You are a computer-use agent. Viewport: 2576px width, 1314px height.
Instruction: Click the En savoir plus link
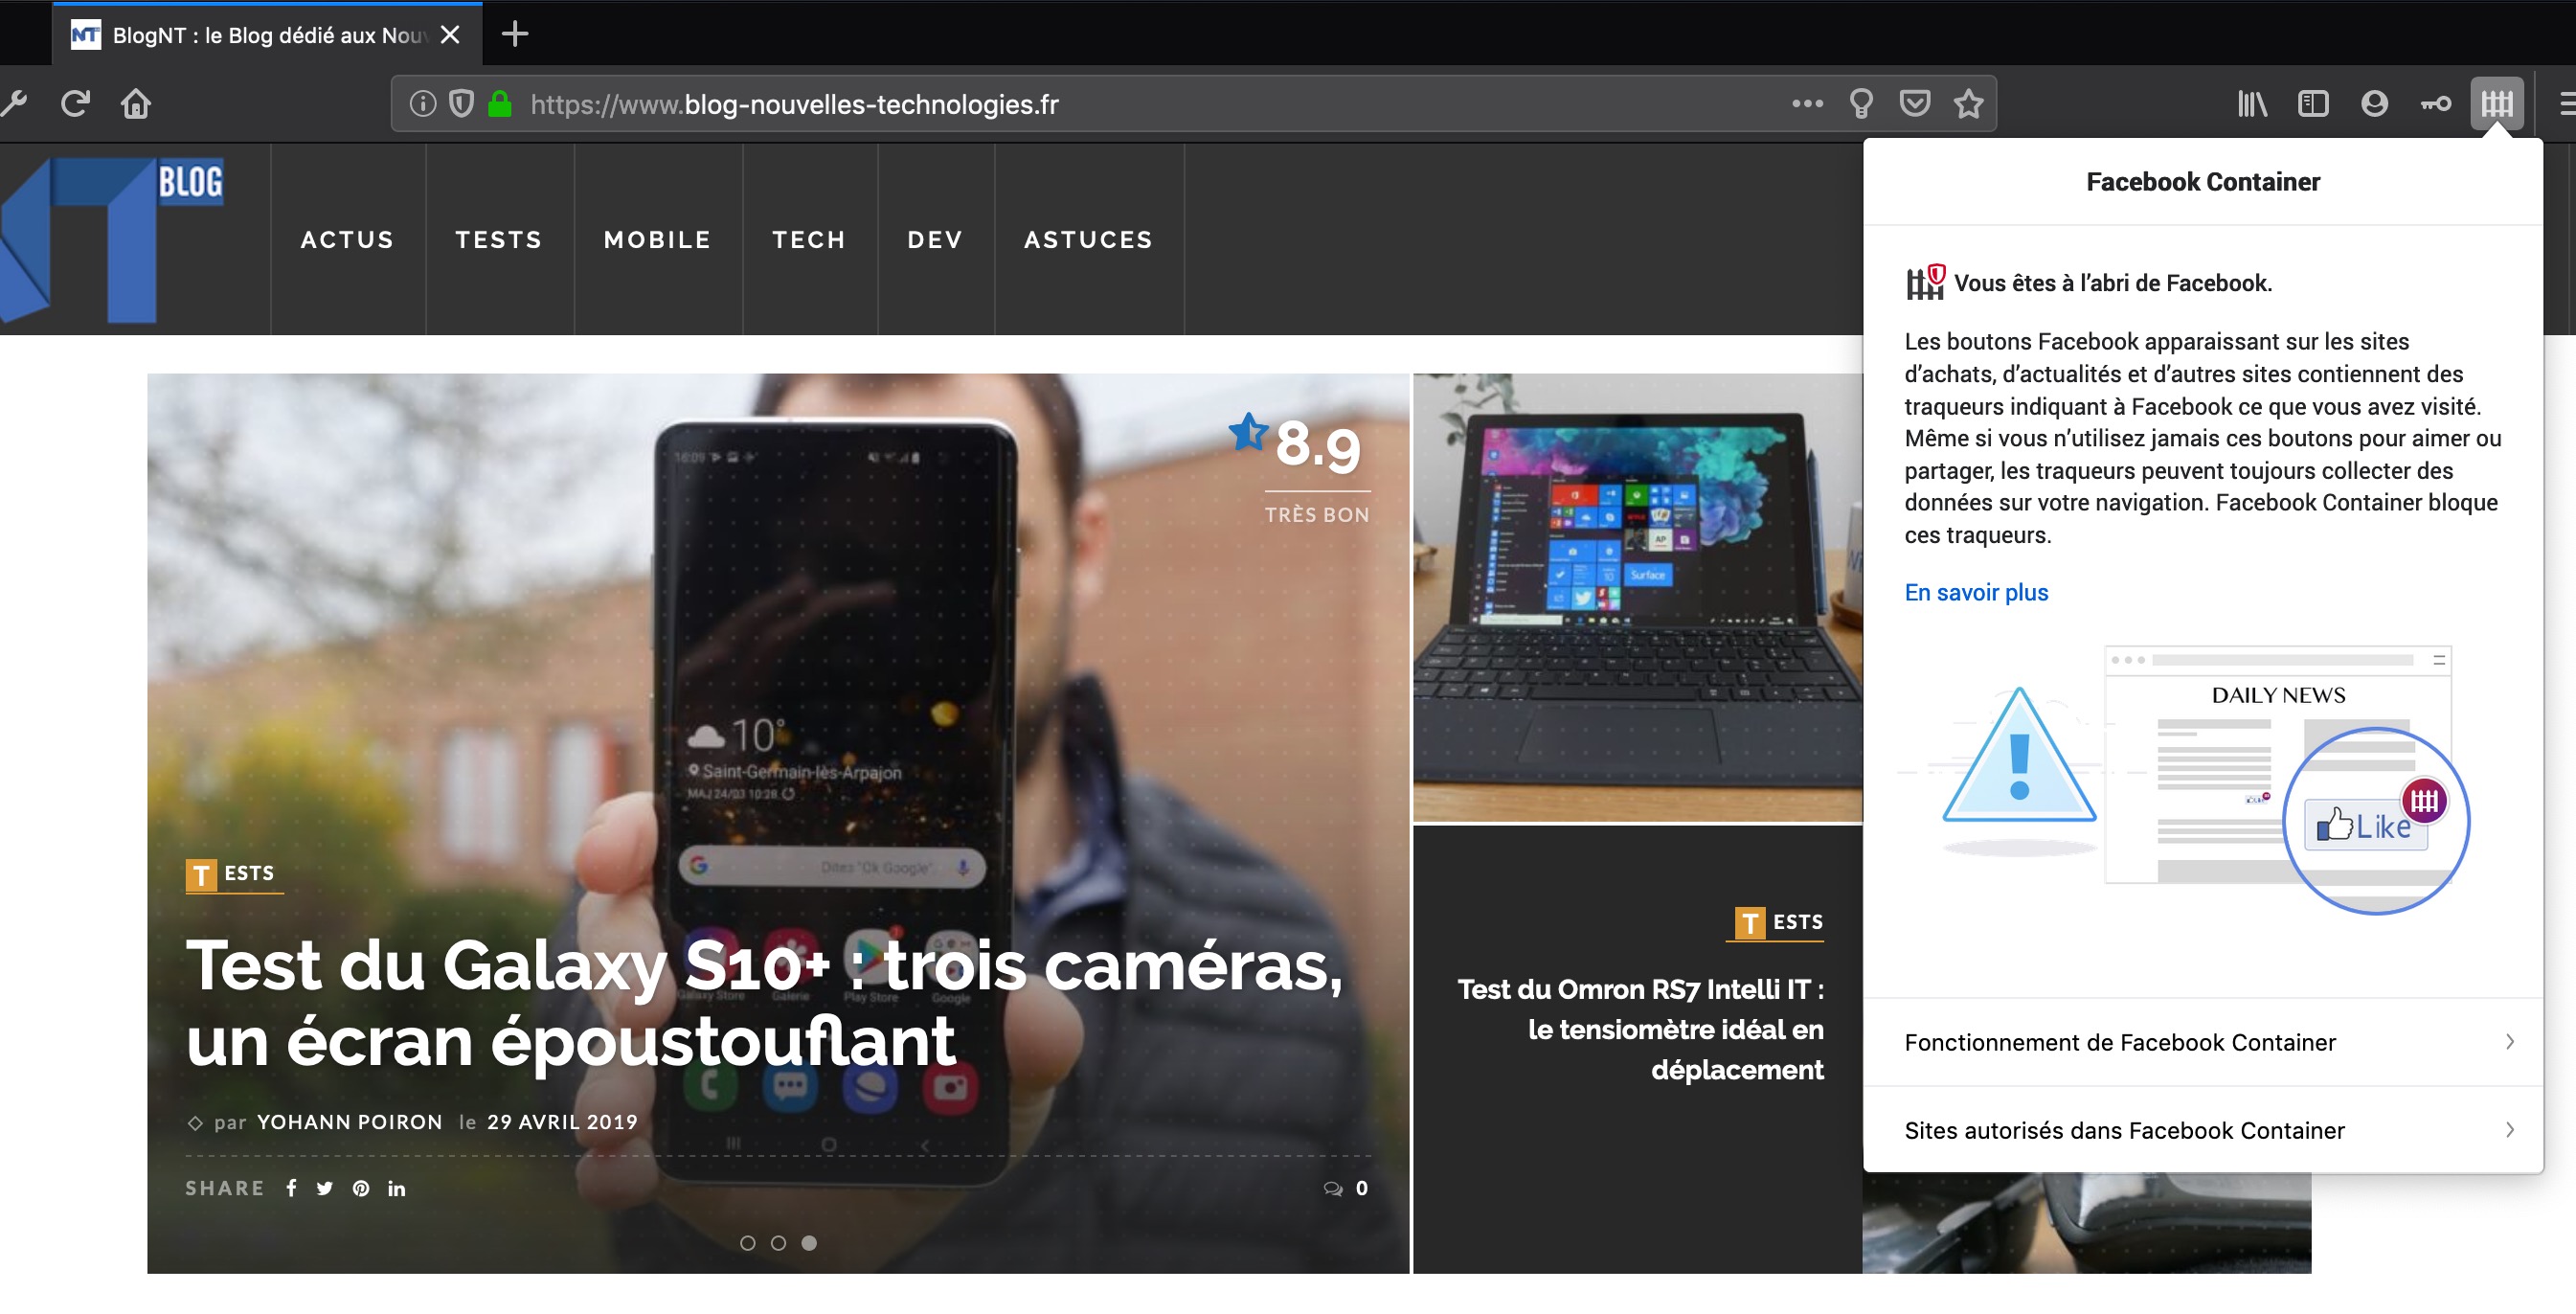[x=1975, y=592]
